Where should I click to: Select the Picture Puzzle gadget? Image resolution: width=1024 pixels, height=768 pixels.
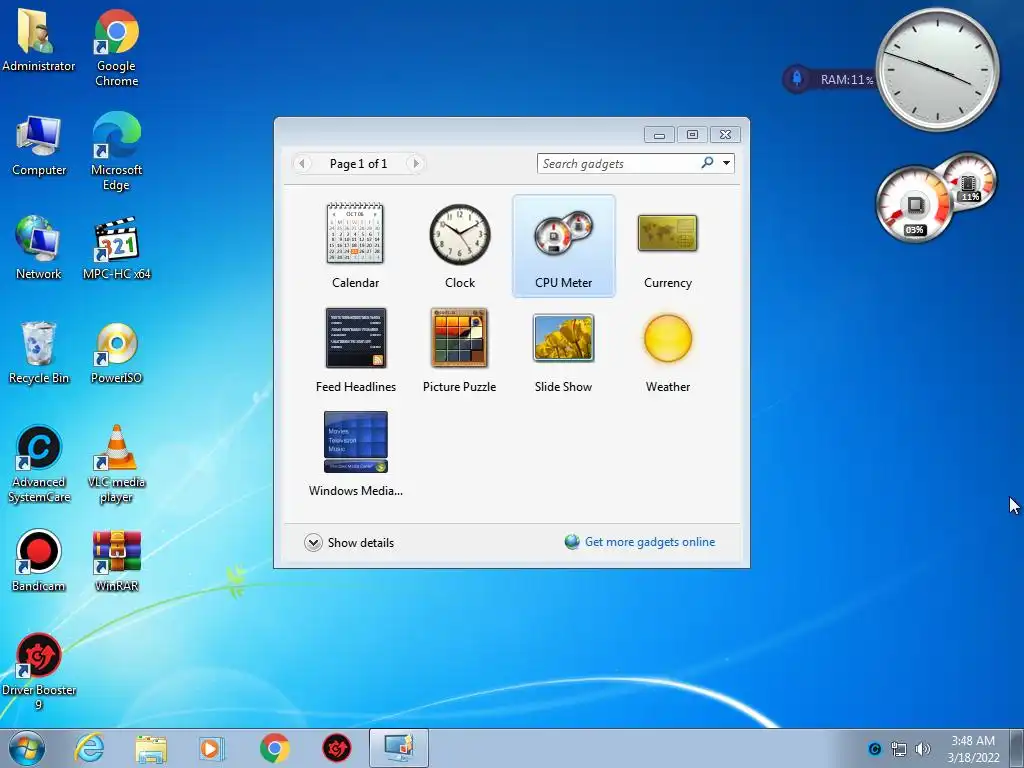tap(460, 349)
